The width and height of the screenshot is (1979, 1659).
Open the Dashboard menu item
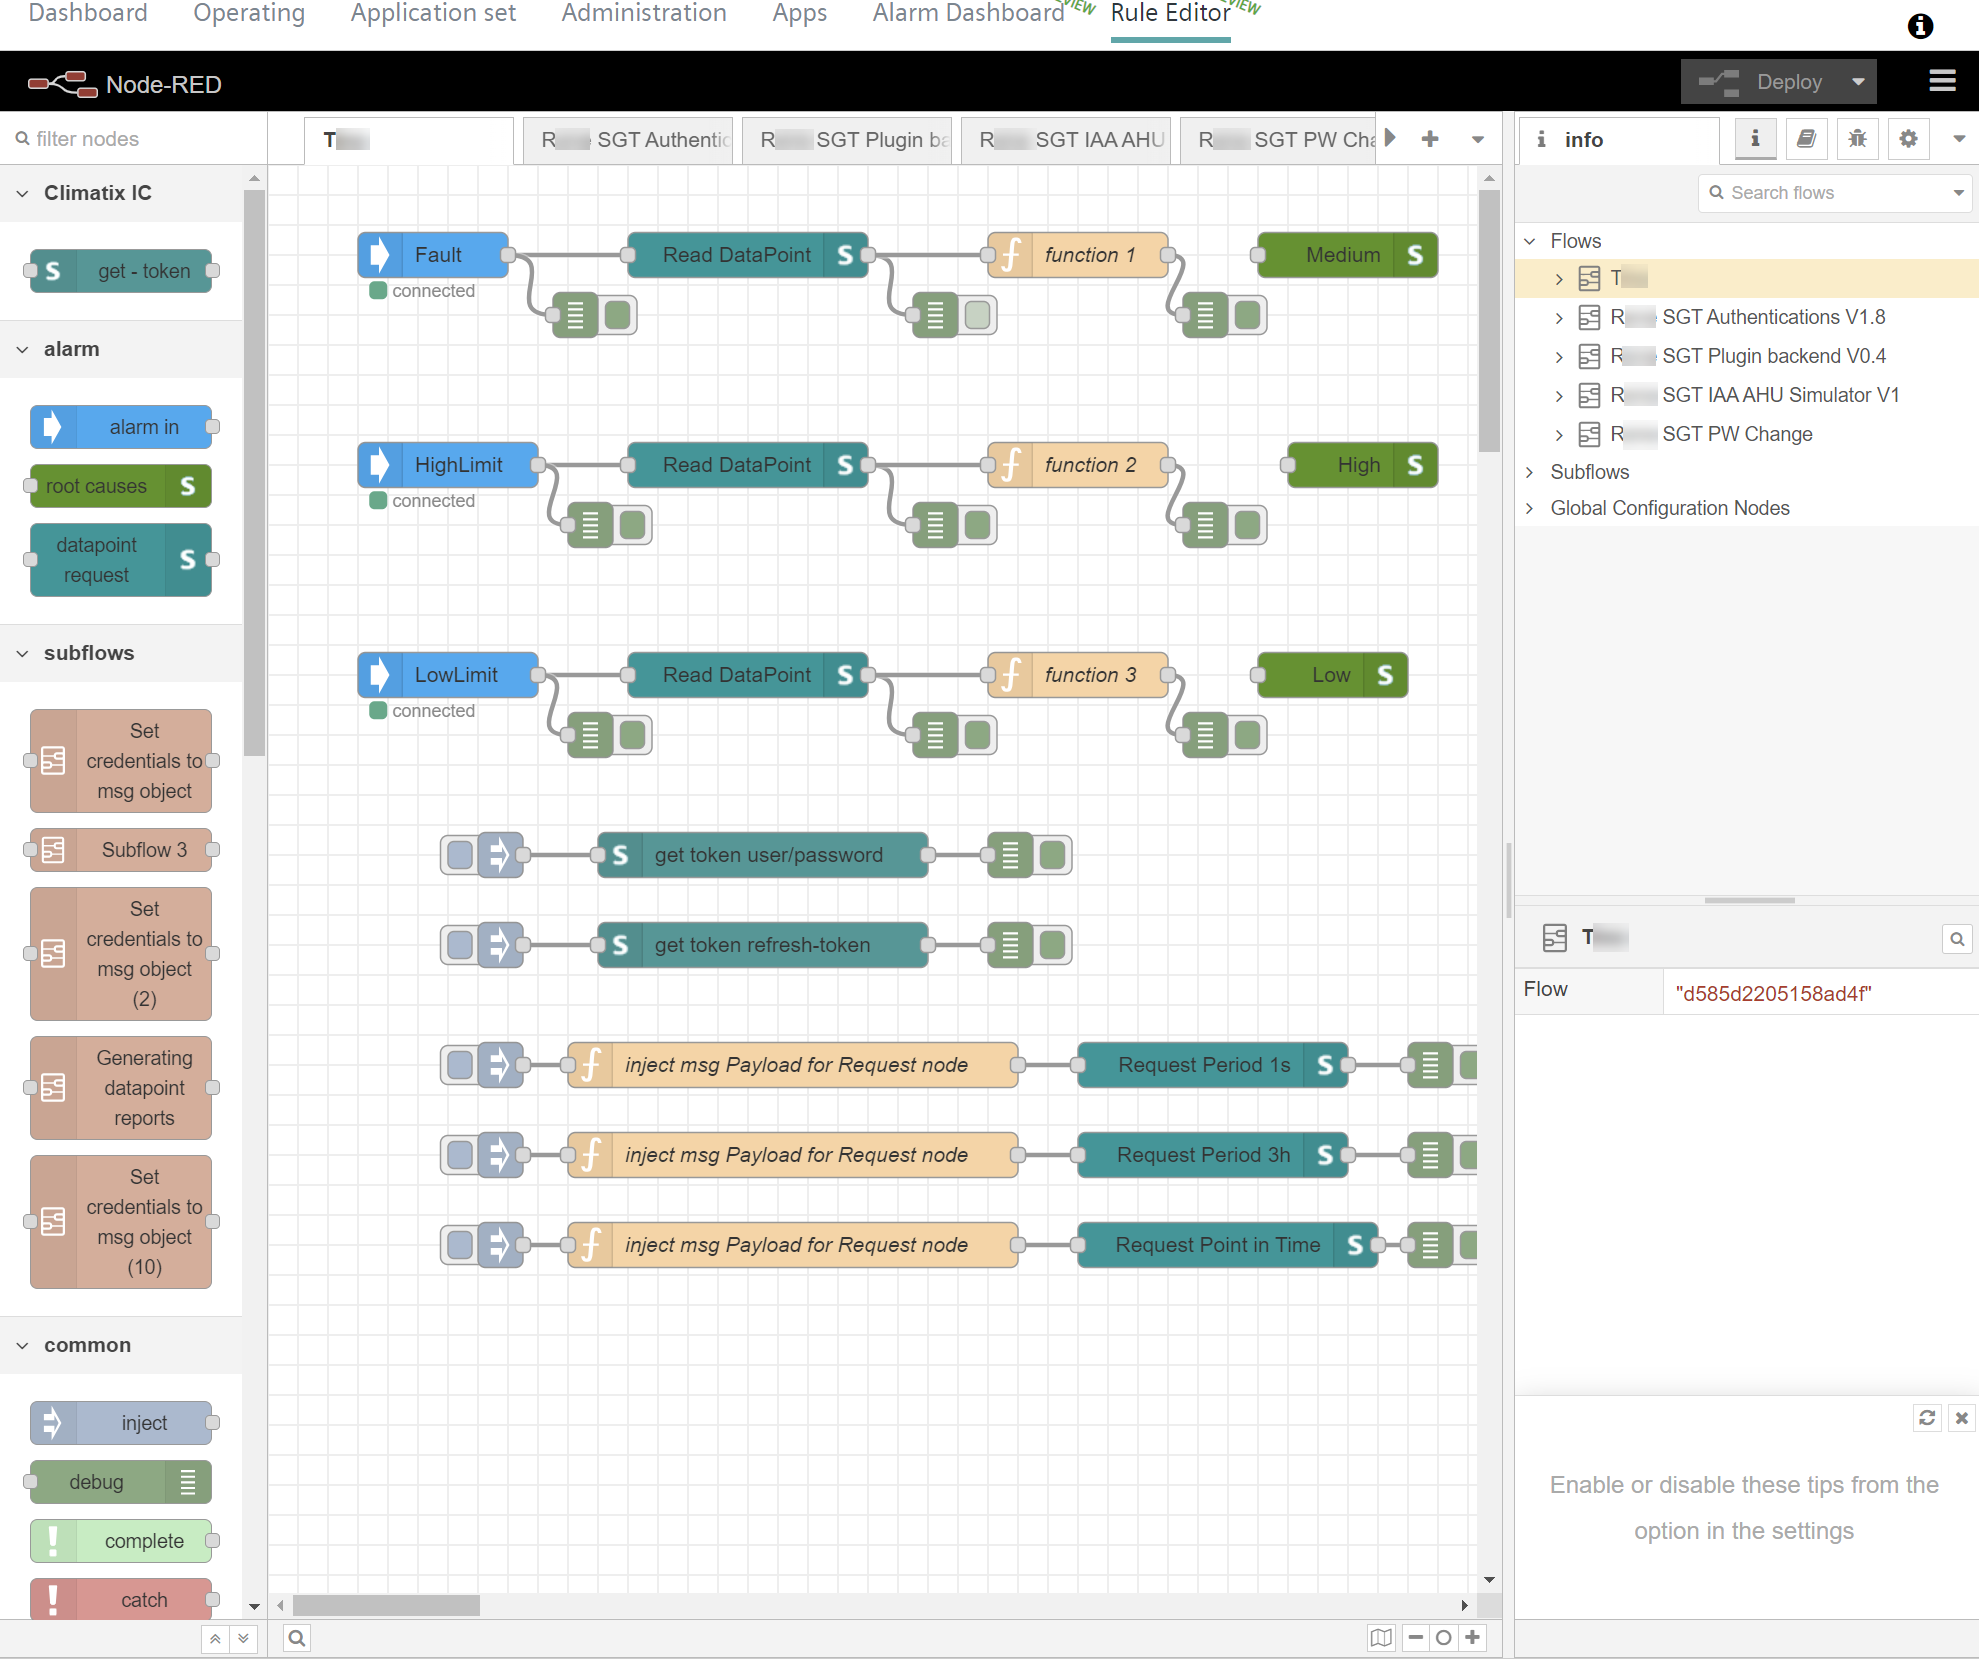(88, 14)
